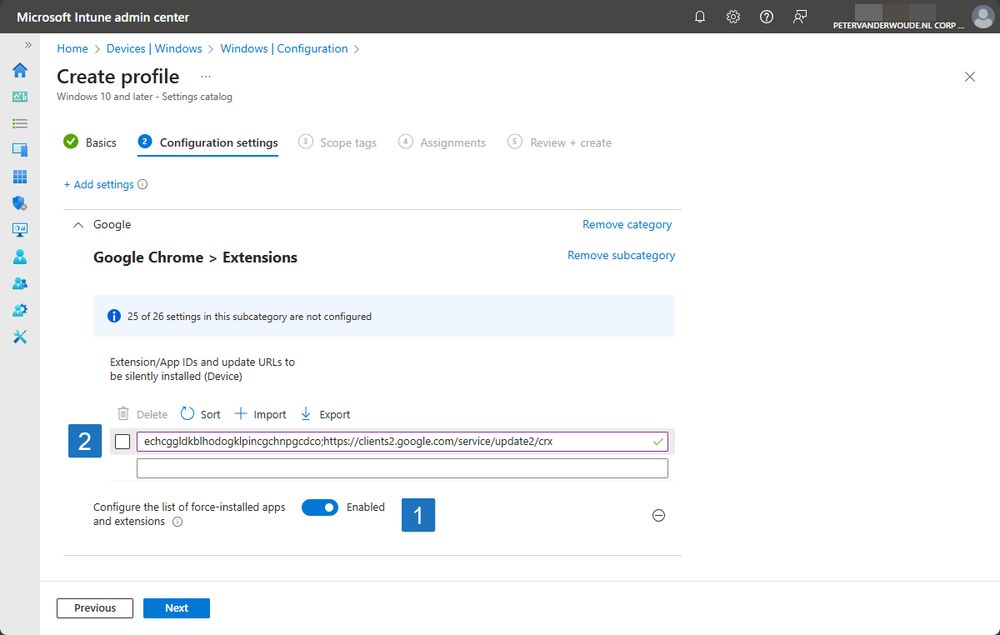1000x635 pixels.
Task: Open Endpoint security shield icon
Action: click(20, 203)
